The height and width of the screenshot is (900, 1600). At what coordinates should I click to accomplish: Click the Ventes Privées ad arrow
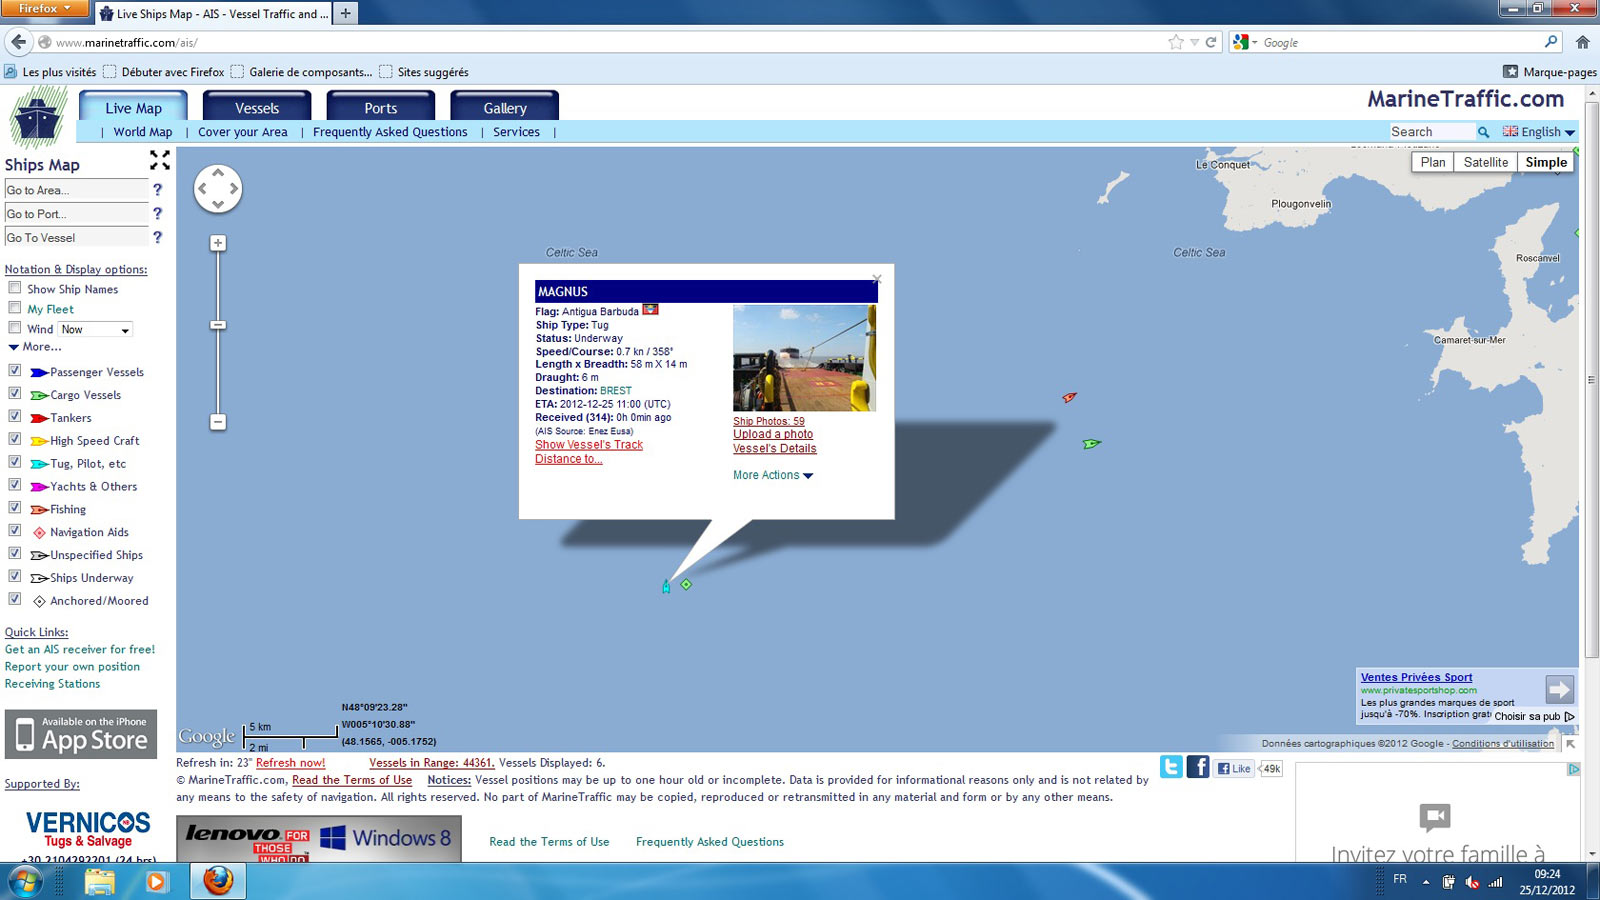click(x=1559, y=689)
